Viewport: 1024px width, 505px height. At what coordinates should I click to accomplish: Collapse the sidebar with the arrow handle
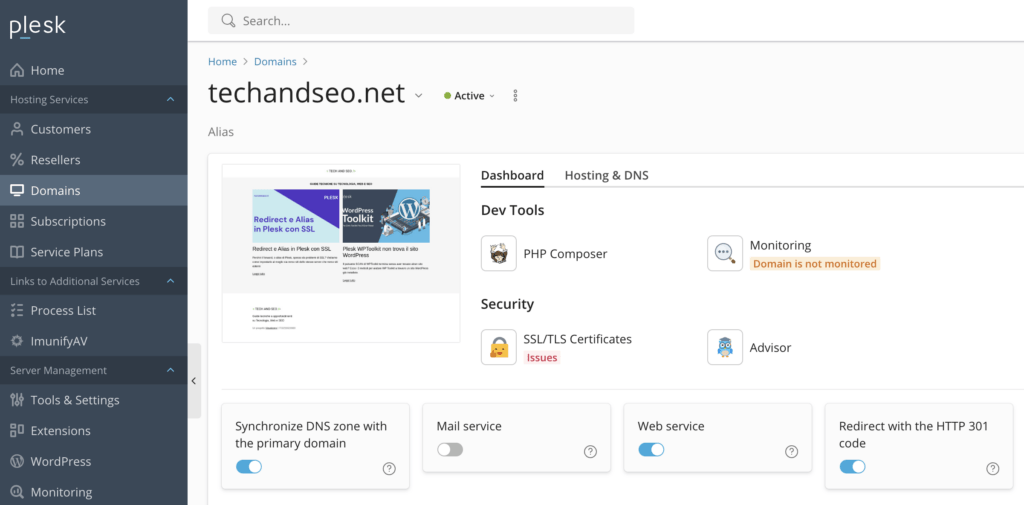click(x=194, y=381)
